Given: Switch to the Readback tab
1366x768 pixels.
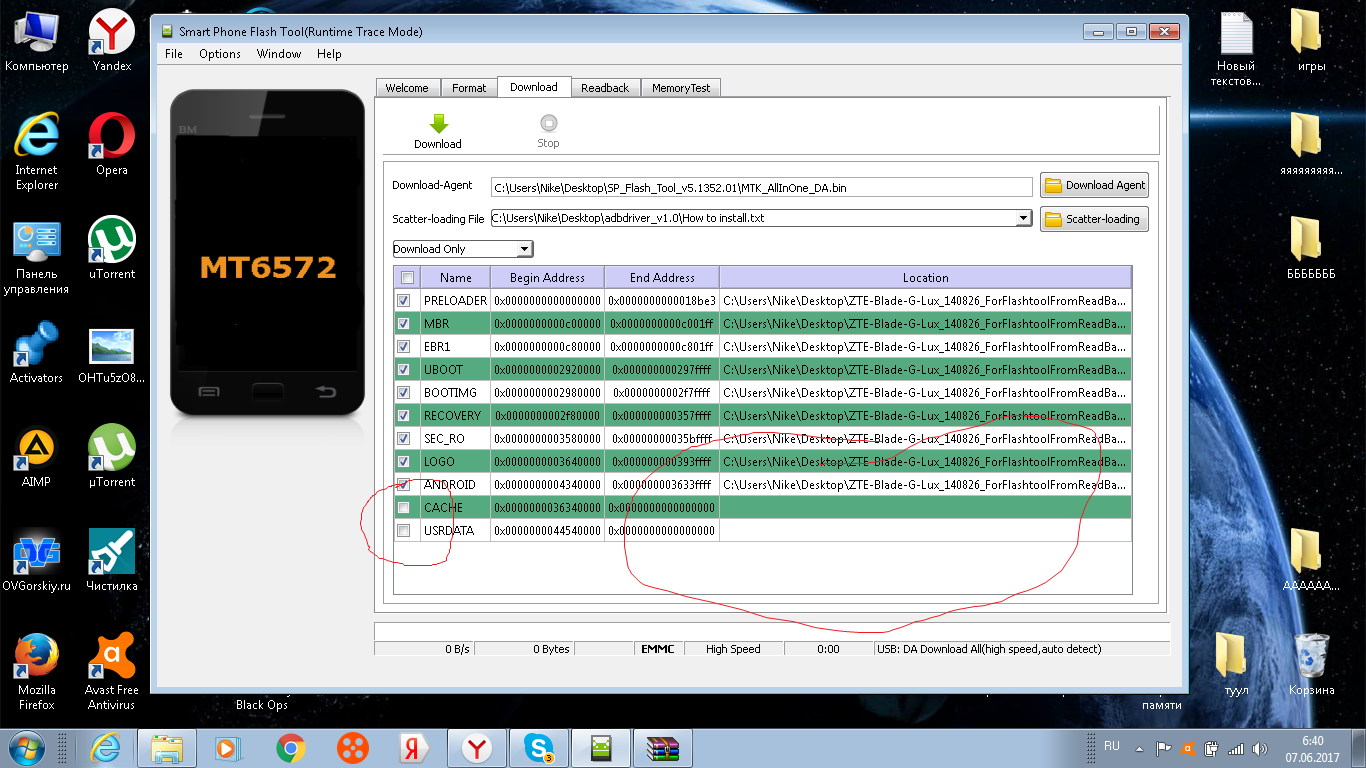Looking at the screenshot, I should click(605, 88).
